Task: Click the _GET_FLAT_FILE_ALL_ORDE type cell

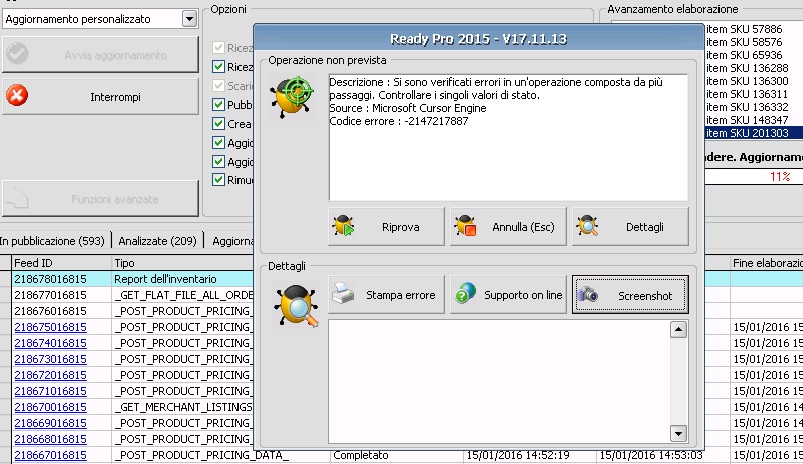Action: click(x=183, y=295)
